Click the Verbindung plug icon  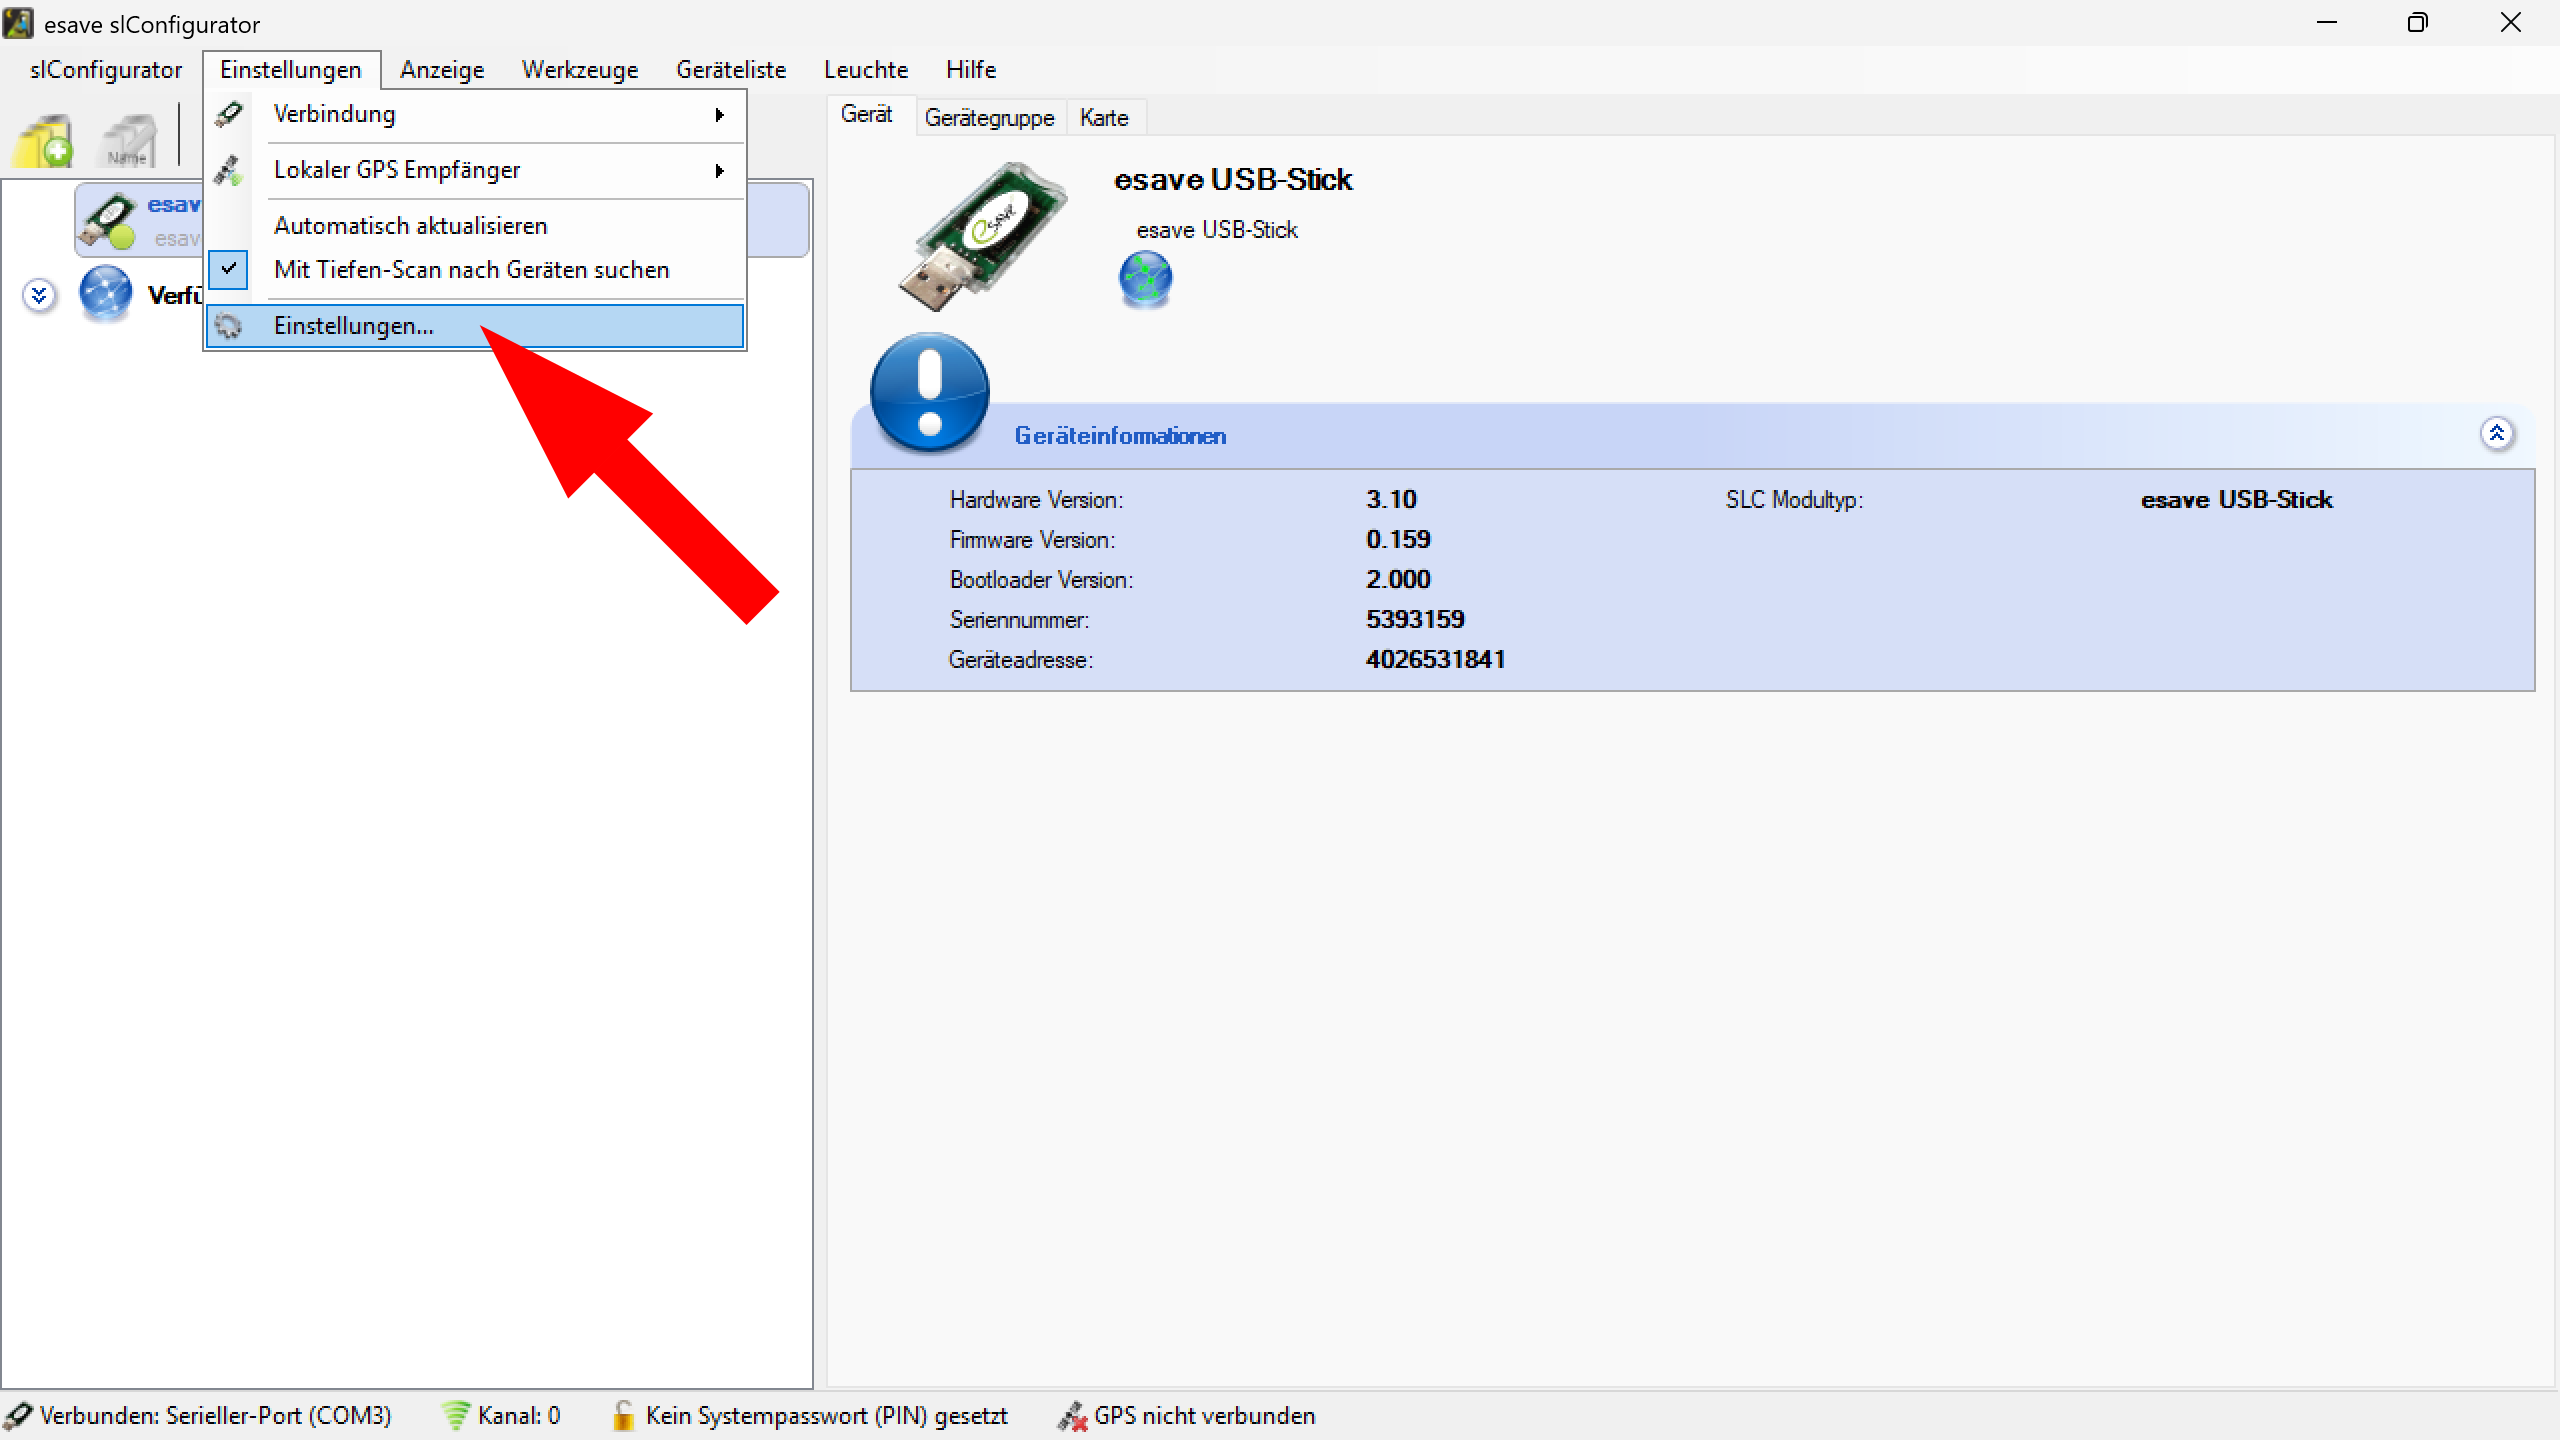(x=229, y=114)
